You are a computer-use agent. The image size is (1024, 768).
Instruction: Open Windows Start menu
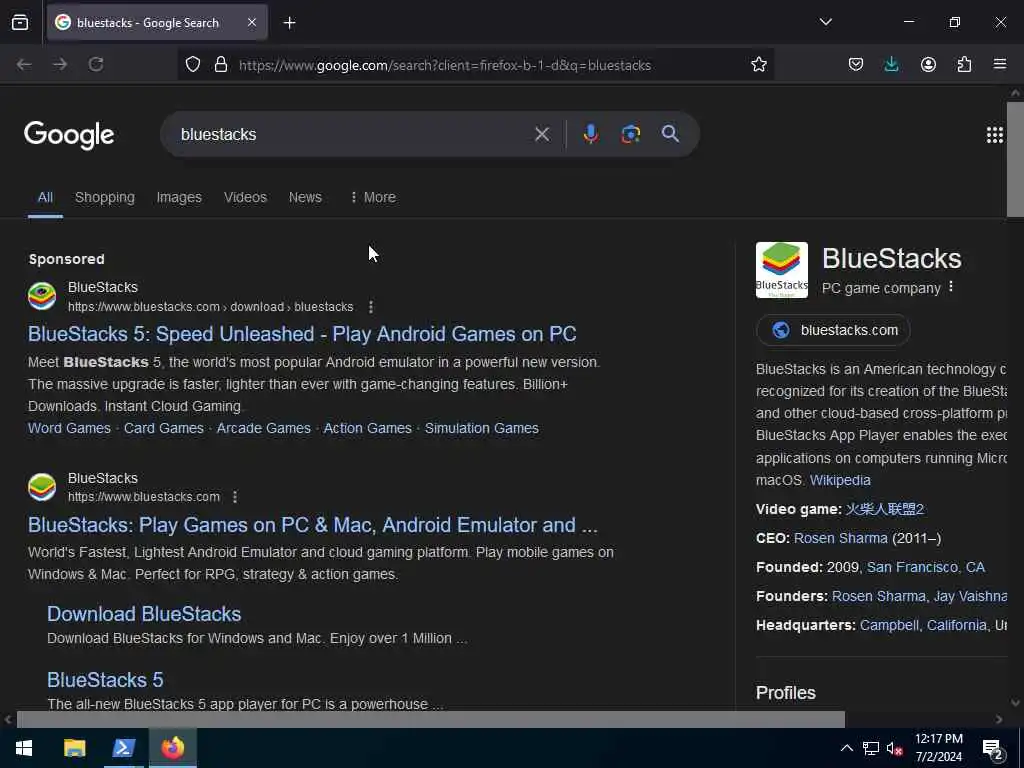pos(24,748)
